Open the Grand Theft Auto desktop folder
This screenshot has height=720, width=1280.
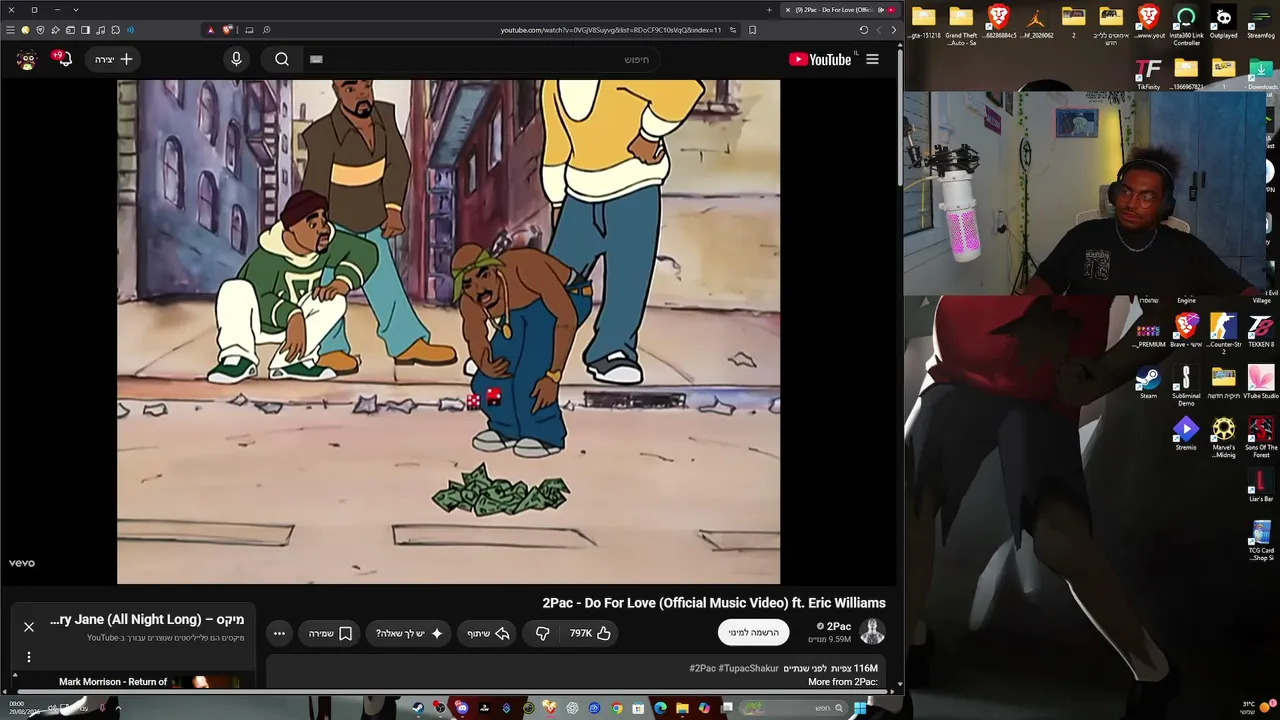tap(961, 26)
